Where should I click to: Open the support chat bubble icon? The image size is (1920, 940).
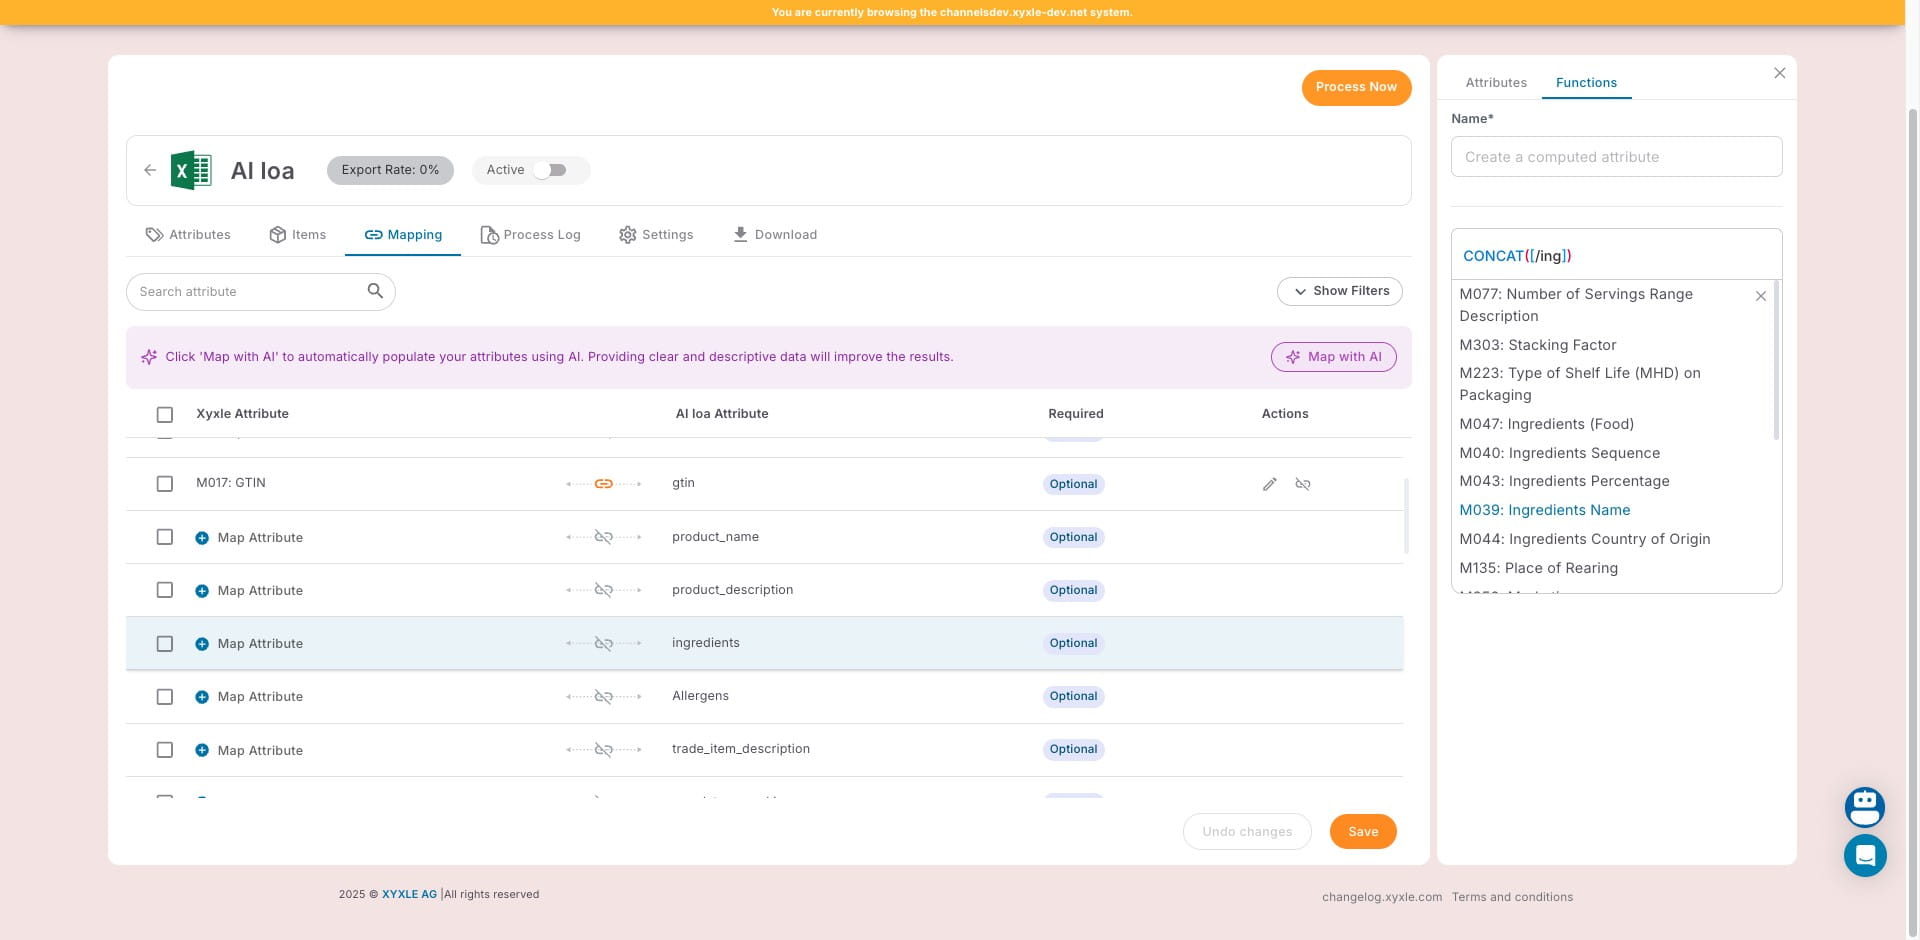pos(1864,856)
